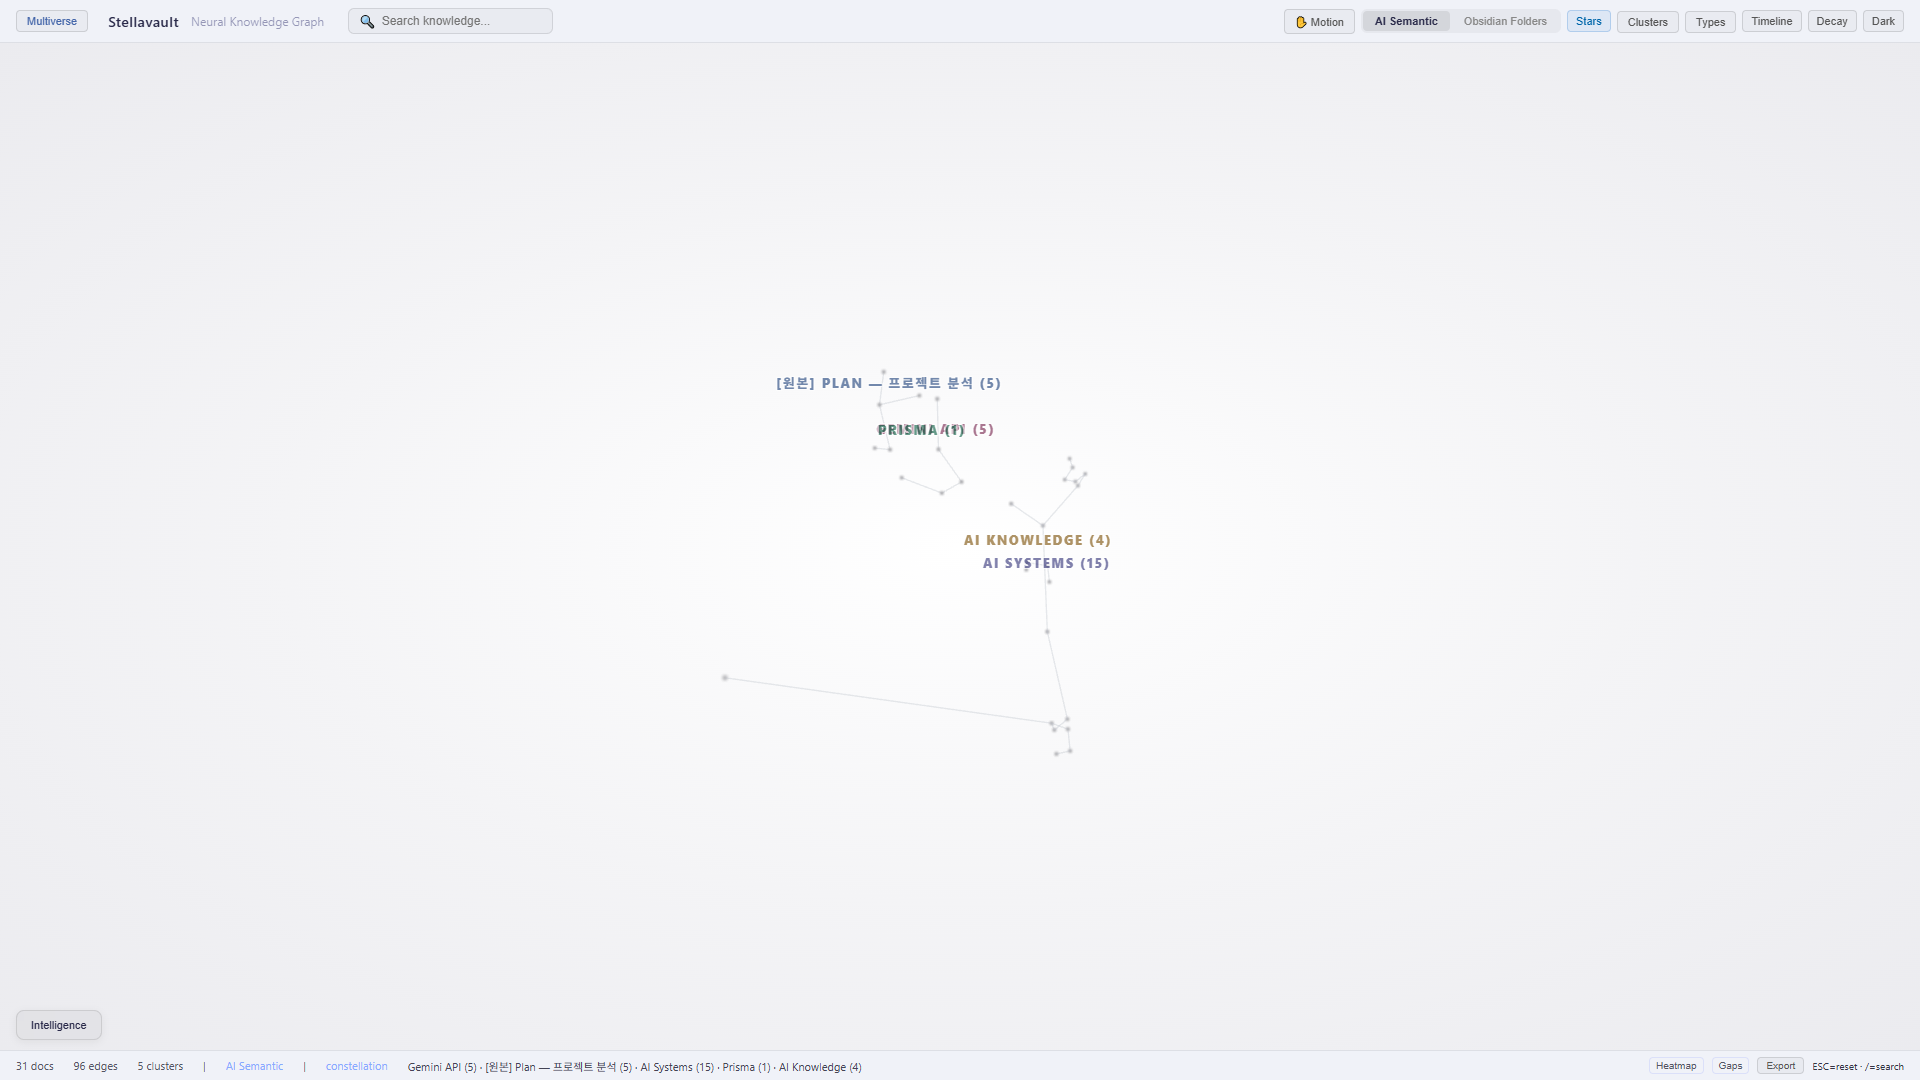This screenshot has width=1920, height=1080.
Task: Click the Export button
Action: point(1780,1066)
